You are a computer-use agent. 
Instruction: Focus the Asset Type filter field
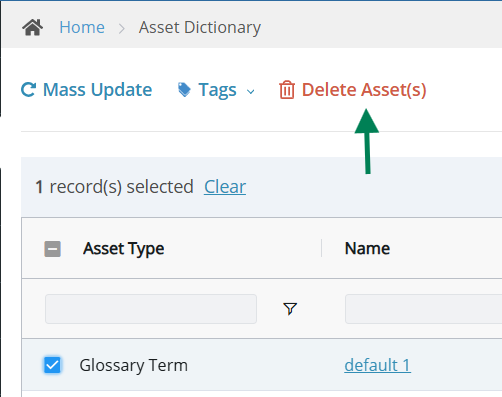(x=151, y=309)
